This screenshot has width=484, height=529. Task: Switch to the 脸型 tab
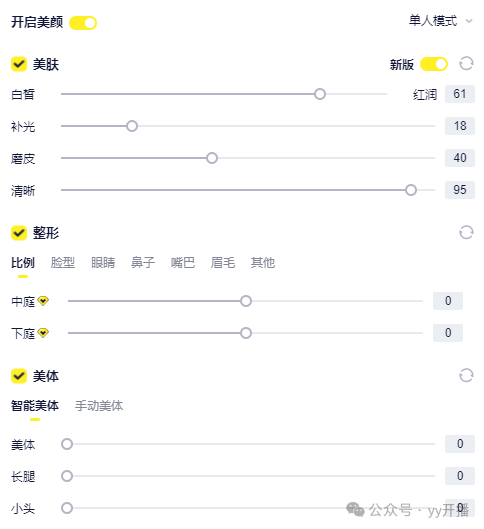63,262
